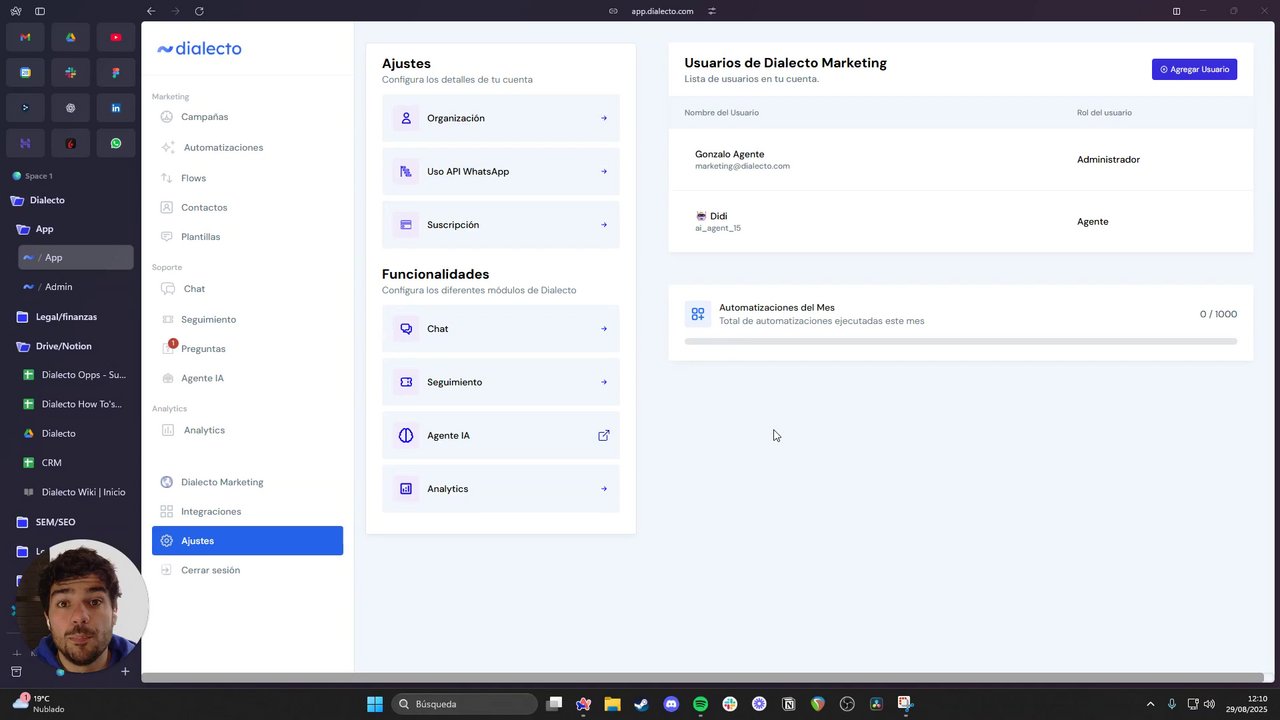Open Chat under Soporte
The height and width of the screenshot is (720, 1280).
pyautogui.click(x=194, y=289)
